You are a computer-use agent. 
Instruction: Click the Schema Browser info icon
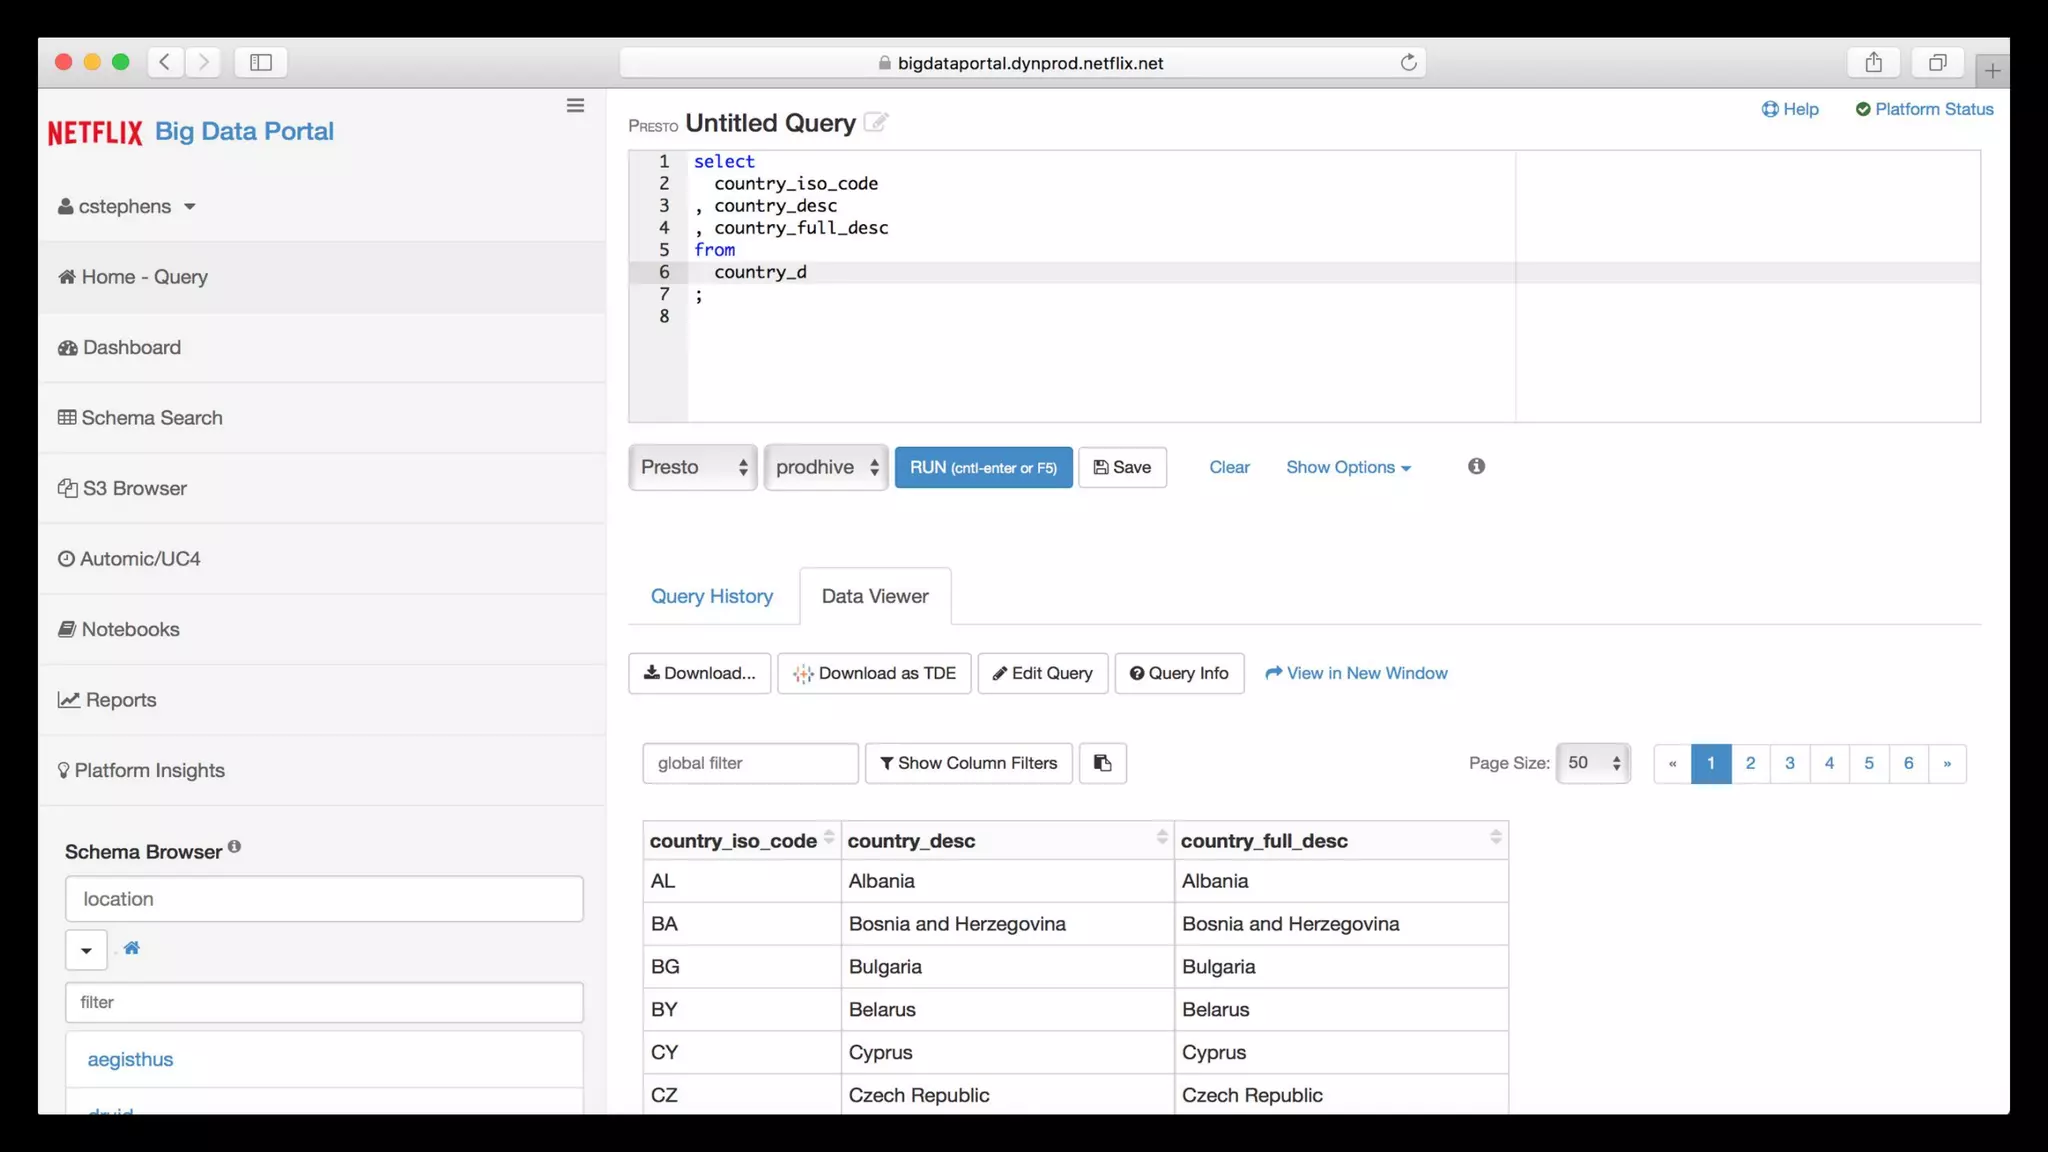(234, 846)
